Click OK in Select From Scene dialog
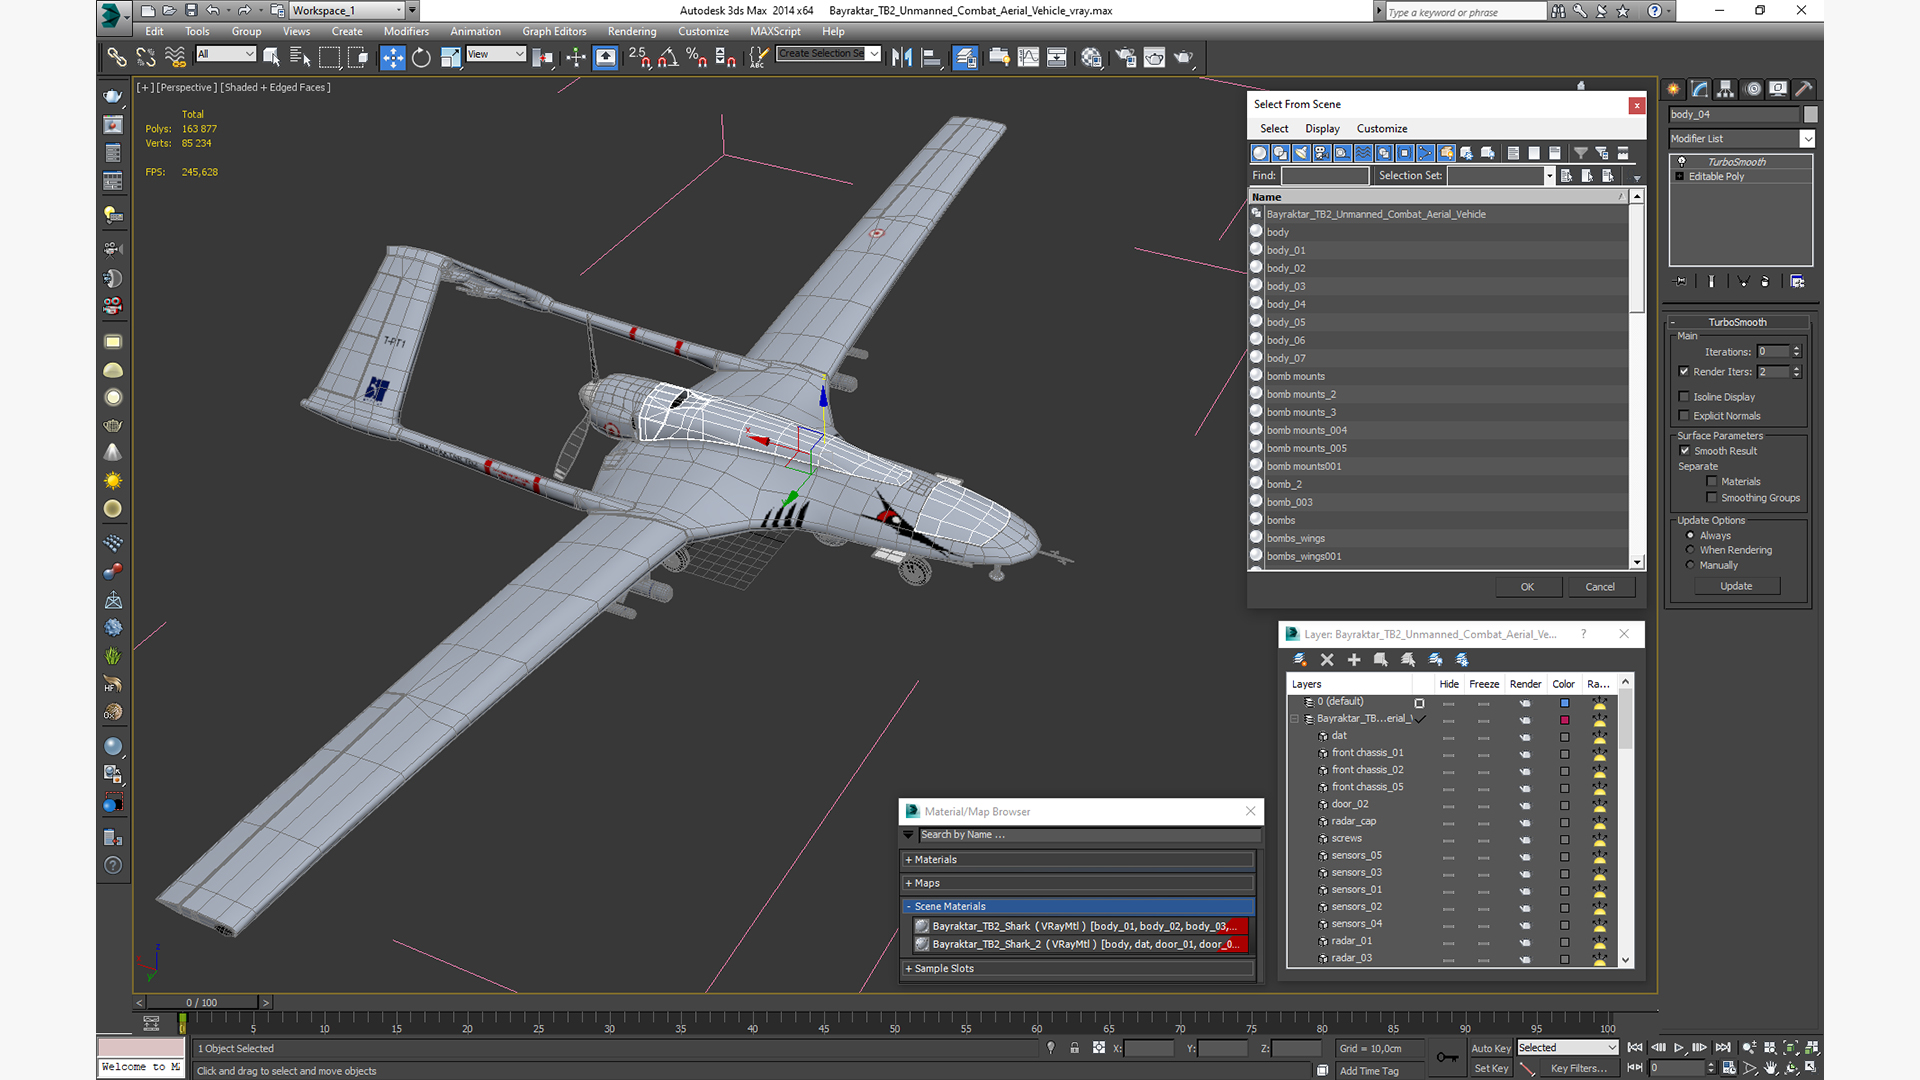Screen dimensions: 1920x1080 [x=1528, y=587]
